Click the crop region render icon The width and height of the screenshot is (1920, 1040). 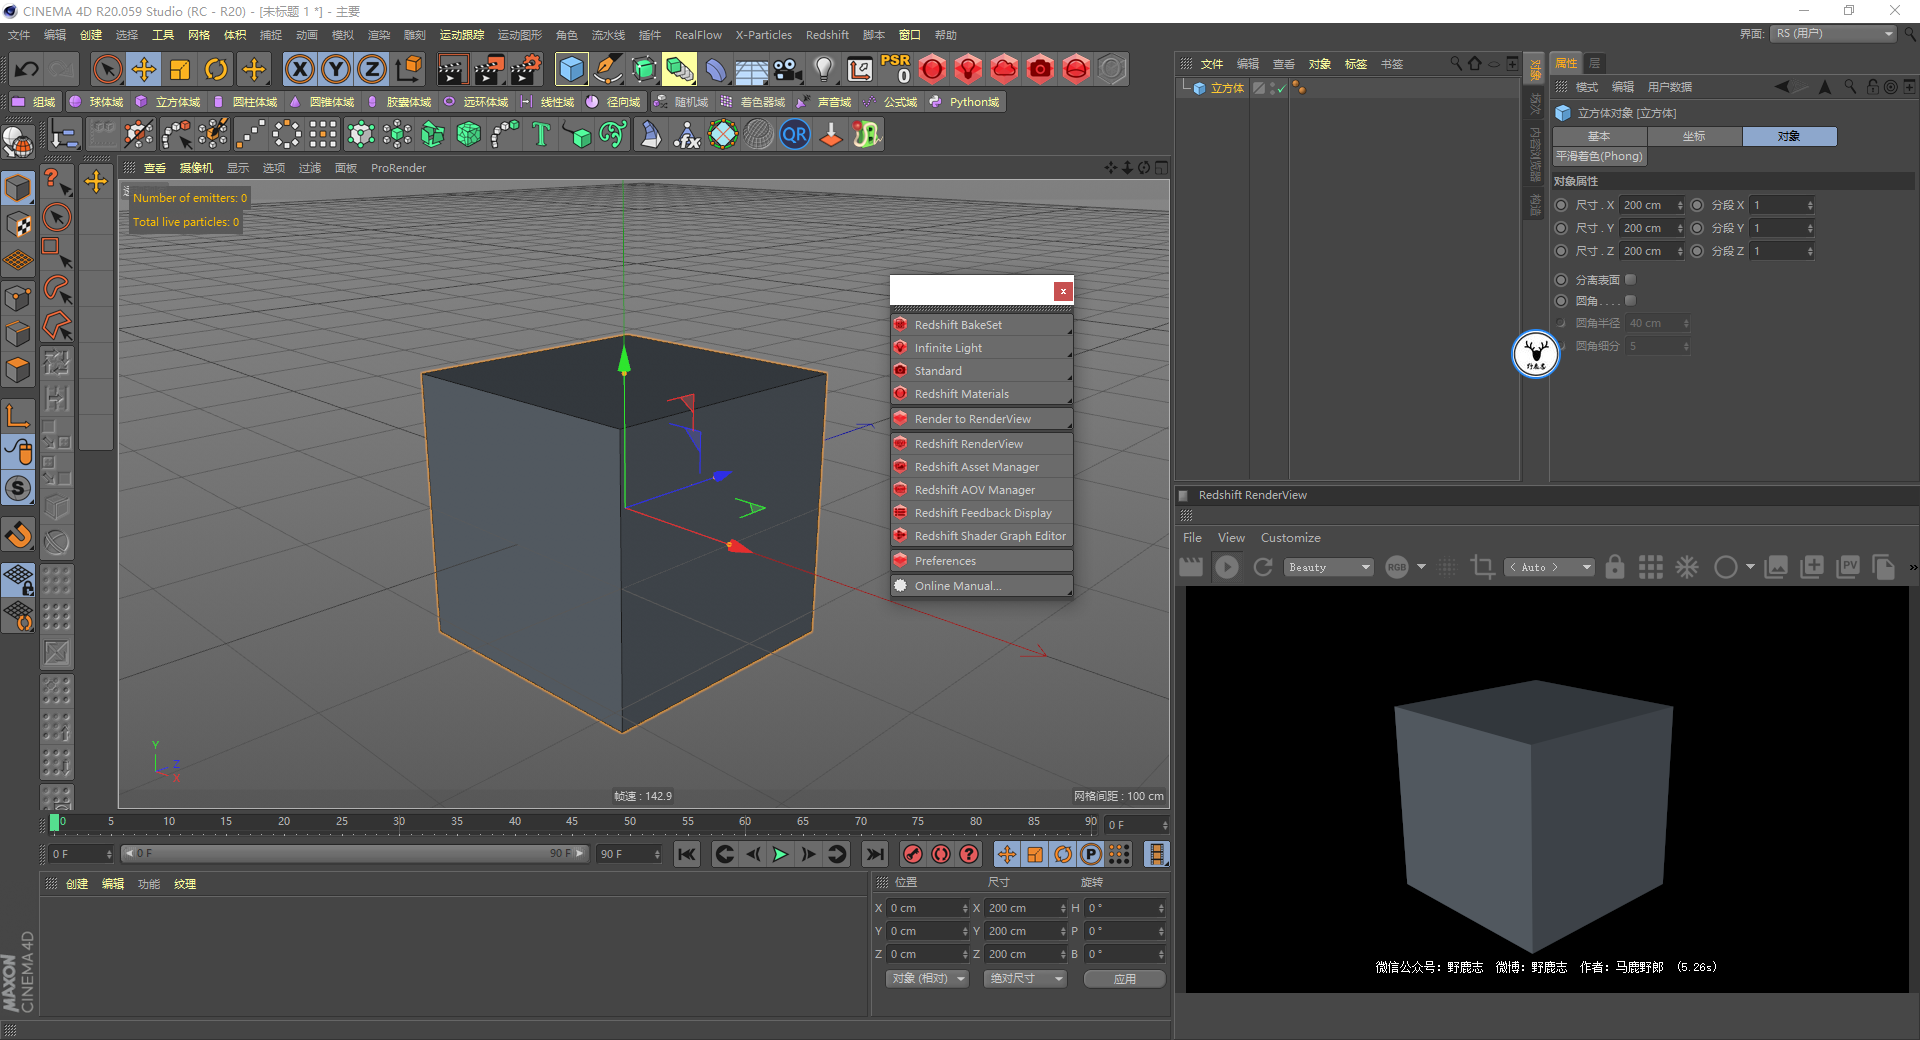tap(1482, 567)
